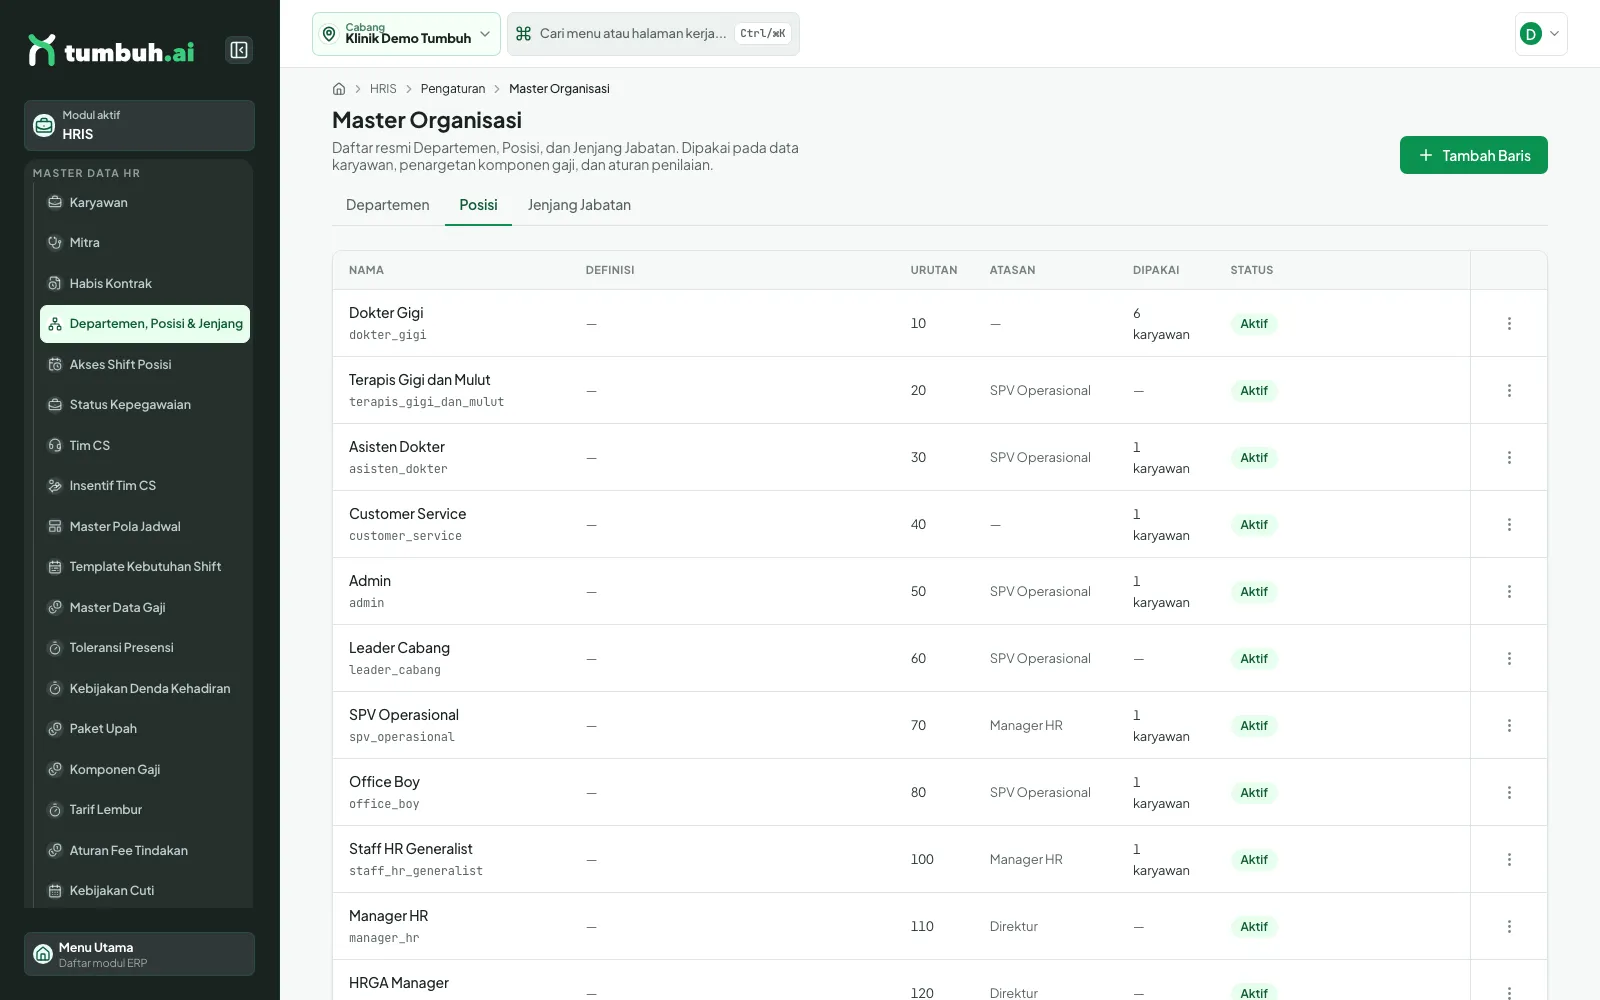Open row actions for Office Boy

pos(1509,792)
